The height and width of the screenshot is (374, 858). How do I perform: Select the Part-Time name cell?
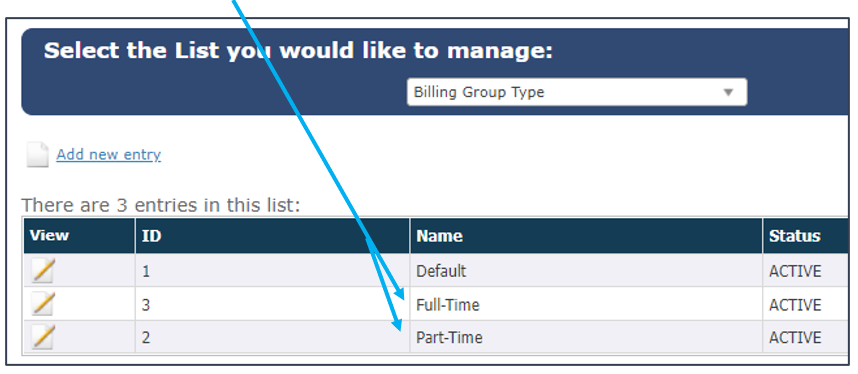coord(586,337)
